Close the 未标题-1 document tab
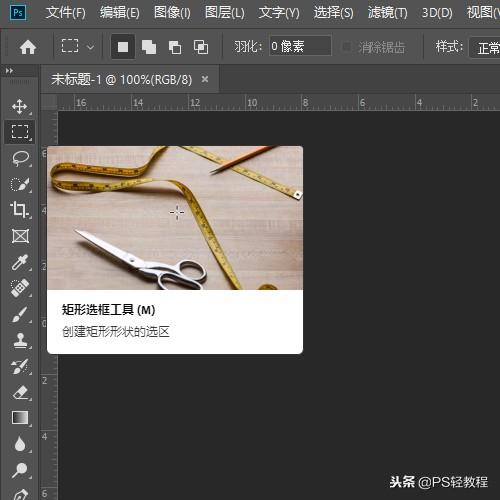The height and width of the screenshot is (500, 500). 205,79
